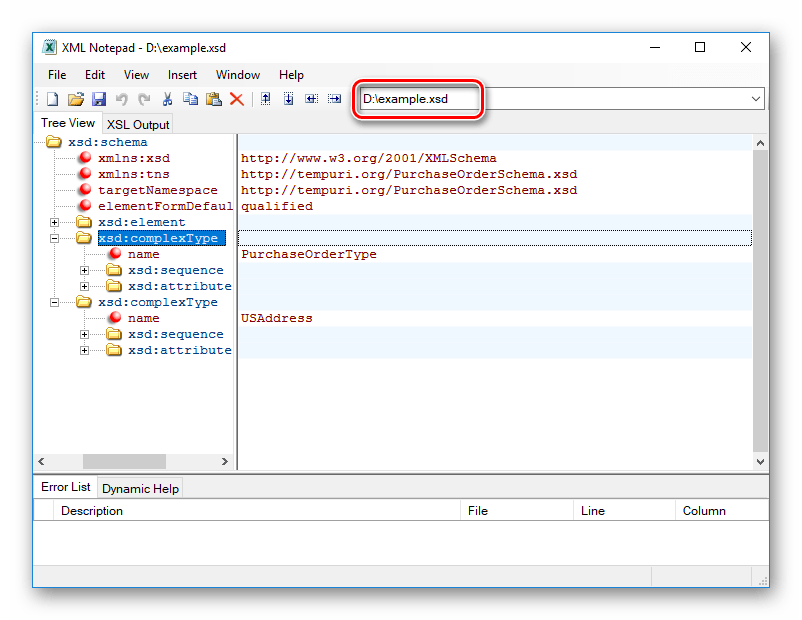Expand xsd:sequence under PurchaseOrderType
Viewport: 802px width, 620px height.
(84, 270)
